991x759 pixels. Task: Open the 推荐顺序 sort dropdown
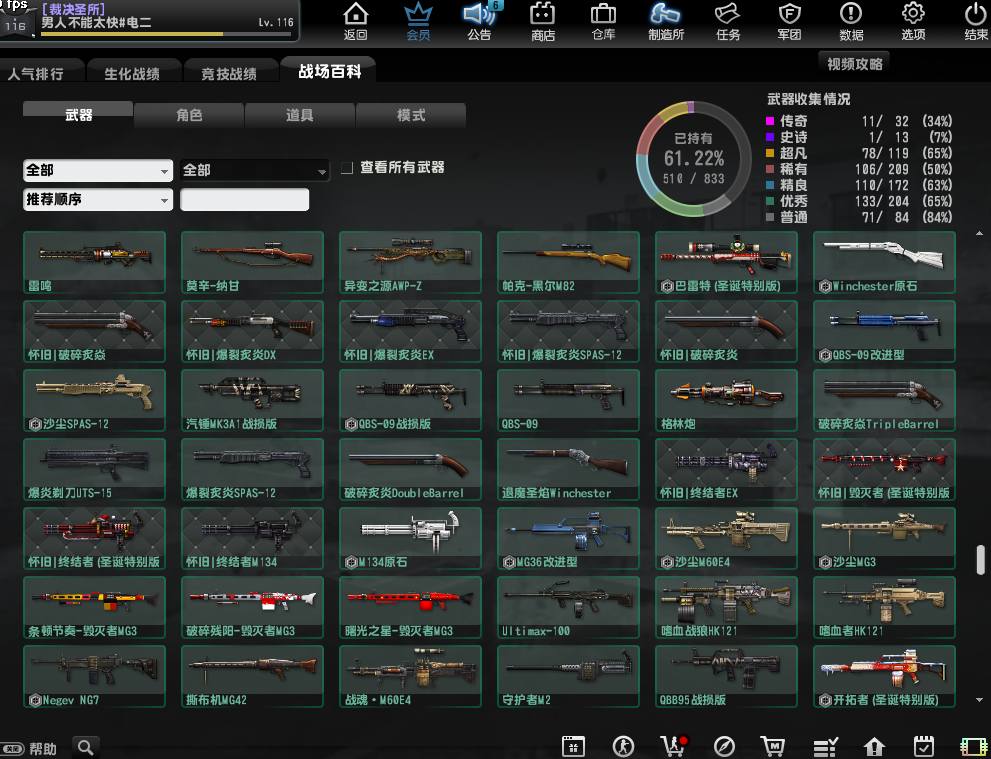tap(98, 200)
